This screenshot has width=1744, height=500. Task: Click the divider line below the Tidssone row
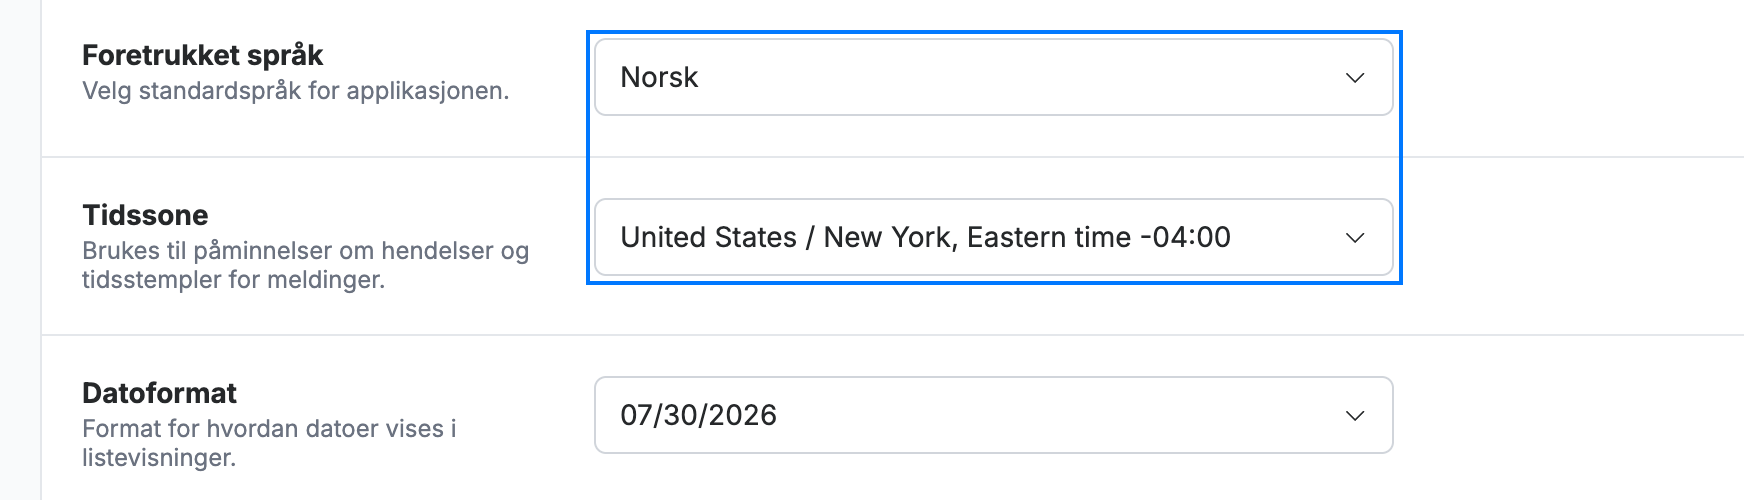click(x=892, y=335)
